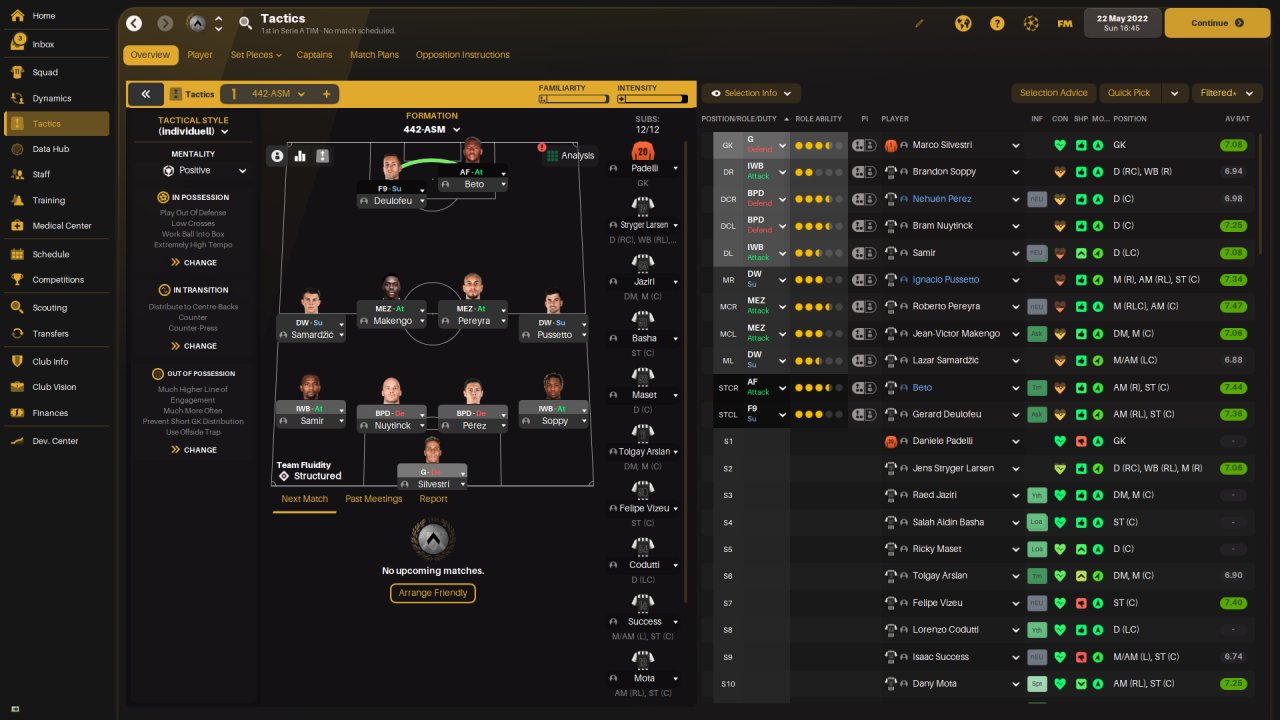Open the 442-ASM formation dropdown
Screen dimensions: 1280x720
coord(432,129)
